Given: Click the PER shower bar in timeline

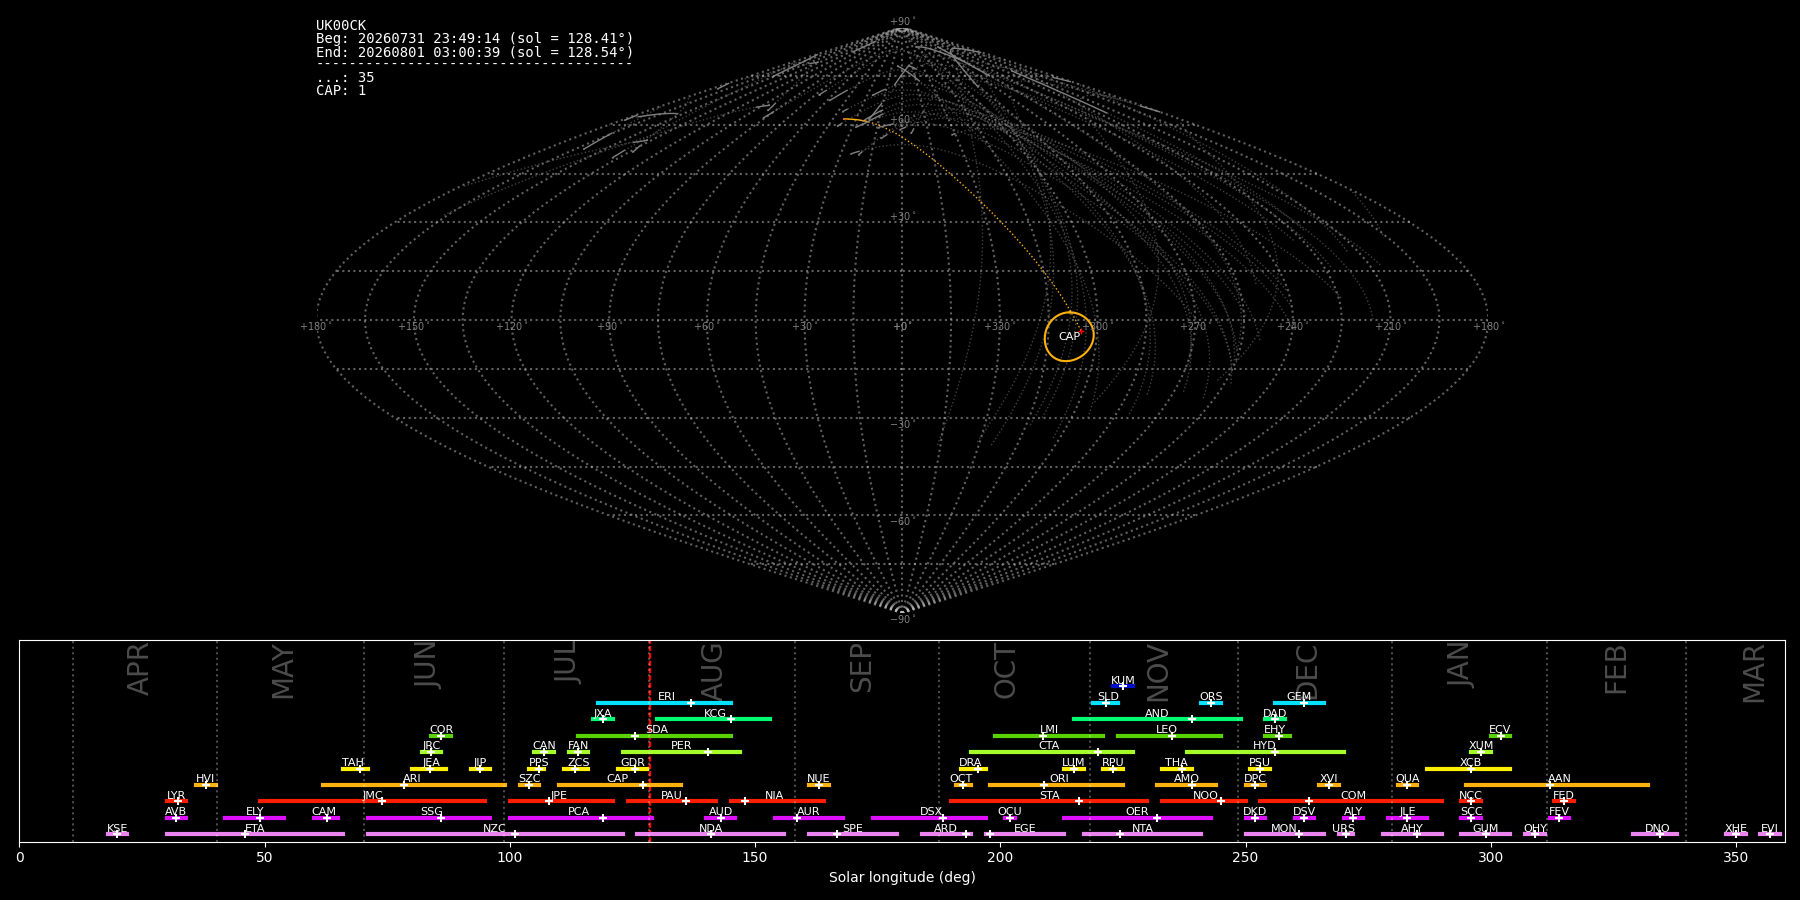Looking at the screenshot, I should (681, 752).
